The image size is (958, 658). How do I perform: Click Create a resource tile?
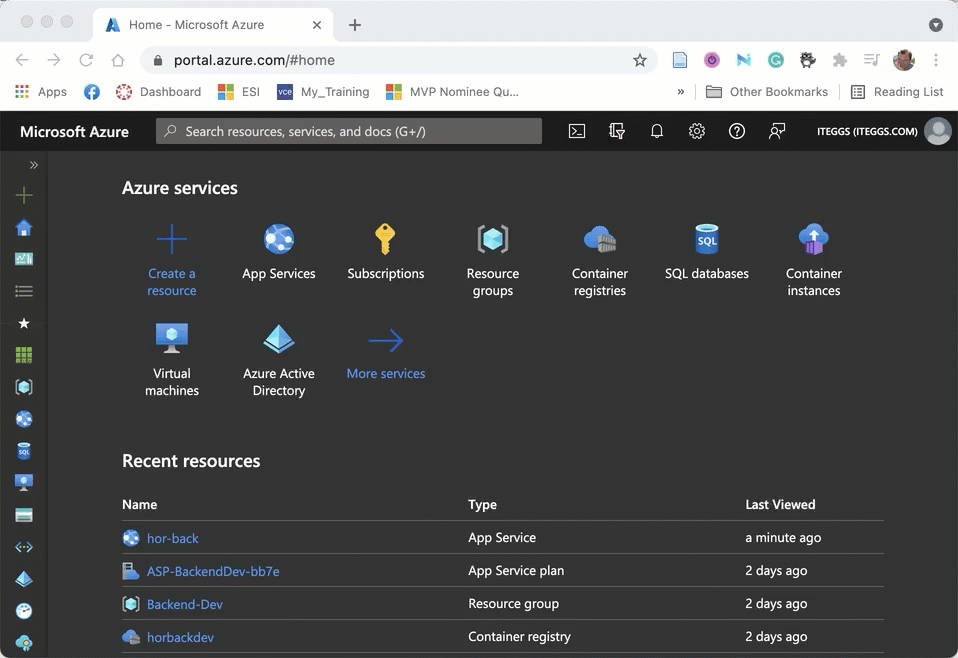[x=172, y=260]
